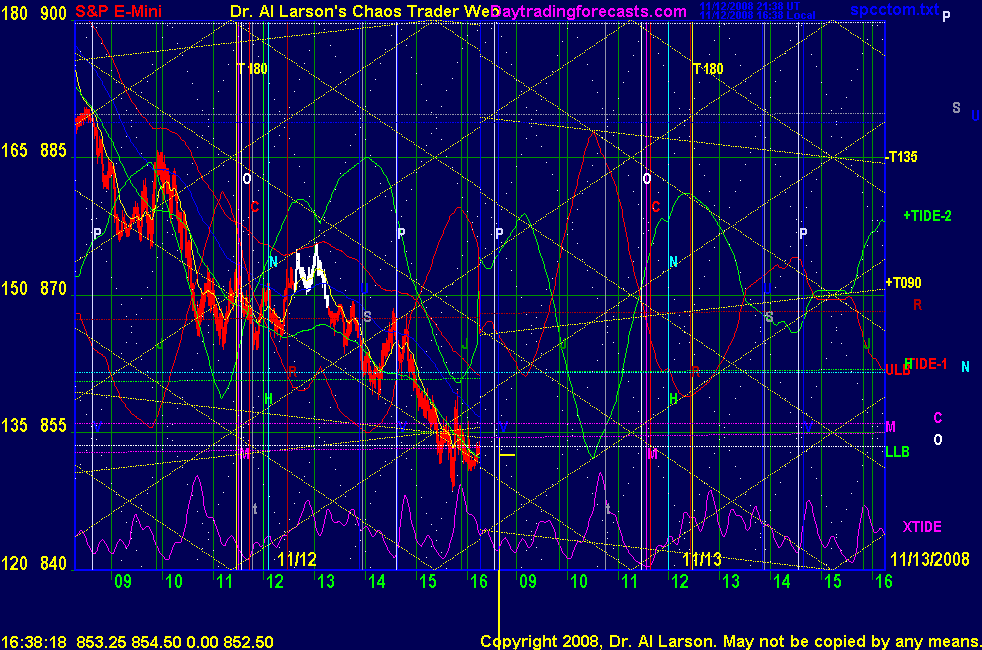The width and height of the screenshot is (982, 650).
Task: Select the "0.00" quote value
Action: 203,642
